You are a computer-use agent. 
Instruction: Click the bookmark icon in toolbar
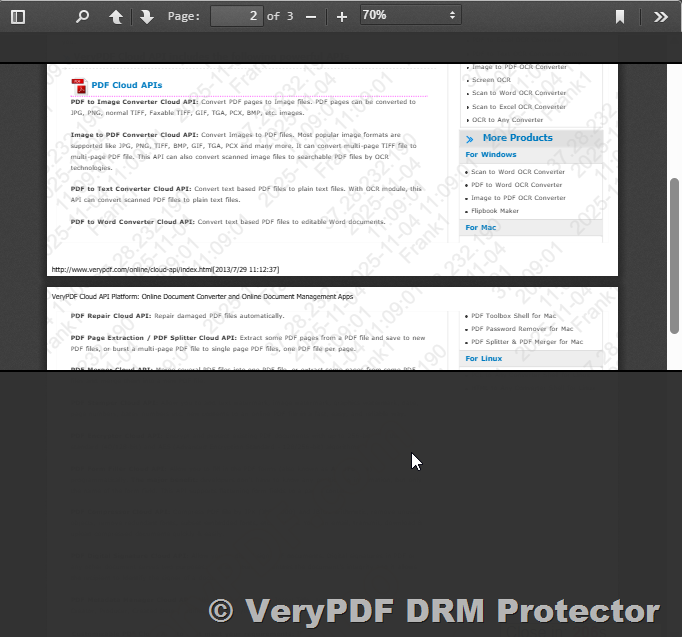tap(620, 16)
